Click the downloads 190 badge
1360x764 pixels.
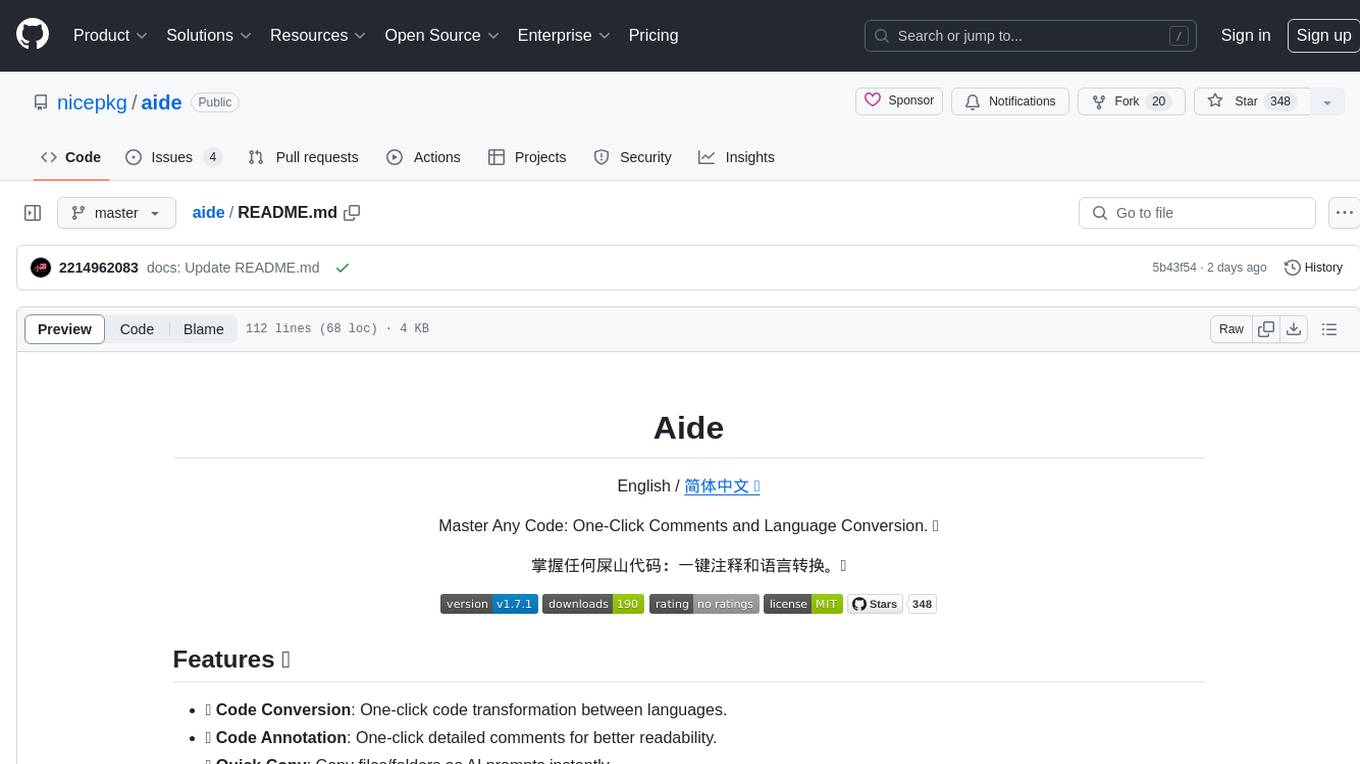593,604
